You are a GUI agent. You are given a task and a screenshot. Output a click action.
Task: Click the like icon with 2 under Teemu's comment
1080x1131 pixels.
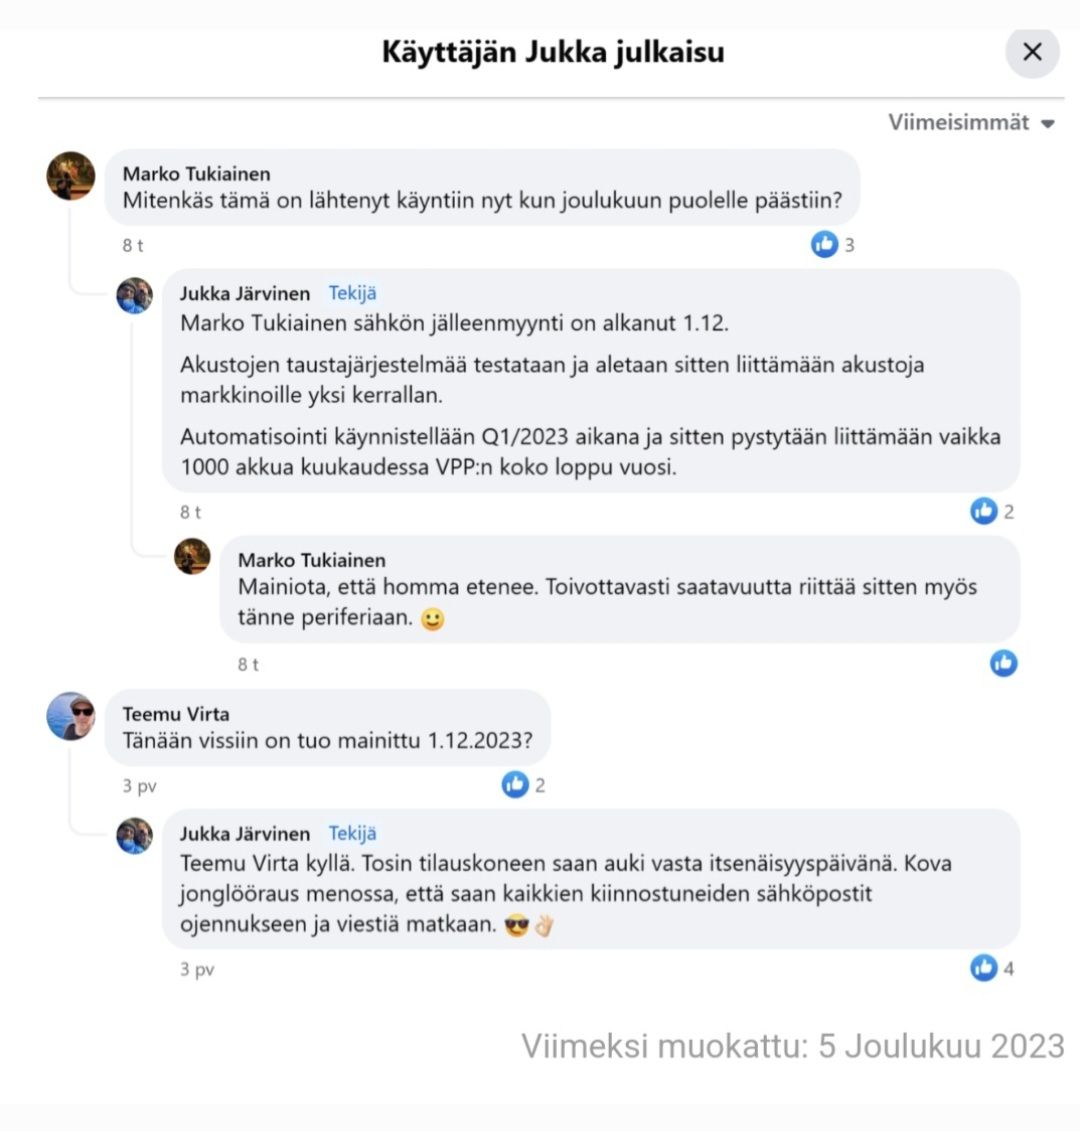point(515,784)
